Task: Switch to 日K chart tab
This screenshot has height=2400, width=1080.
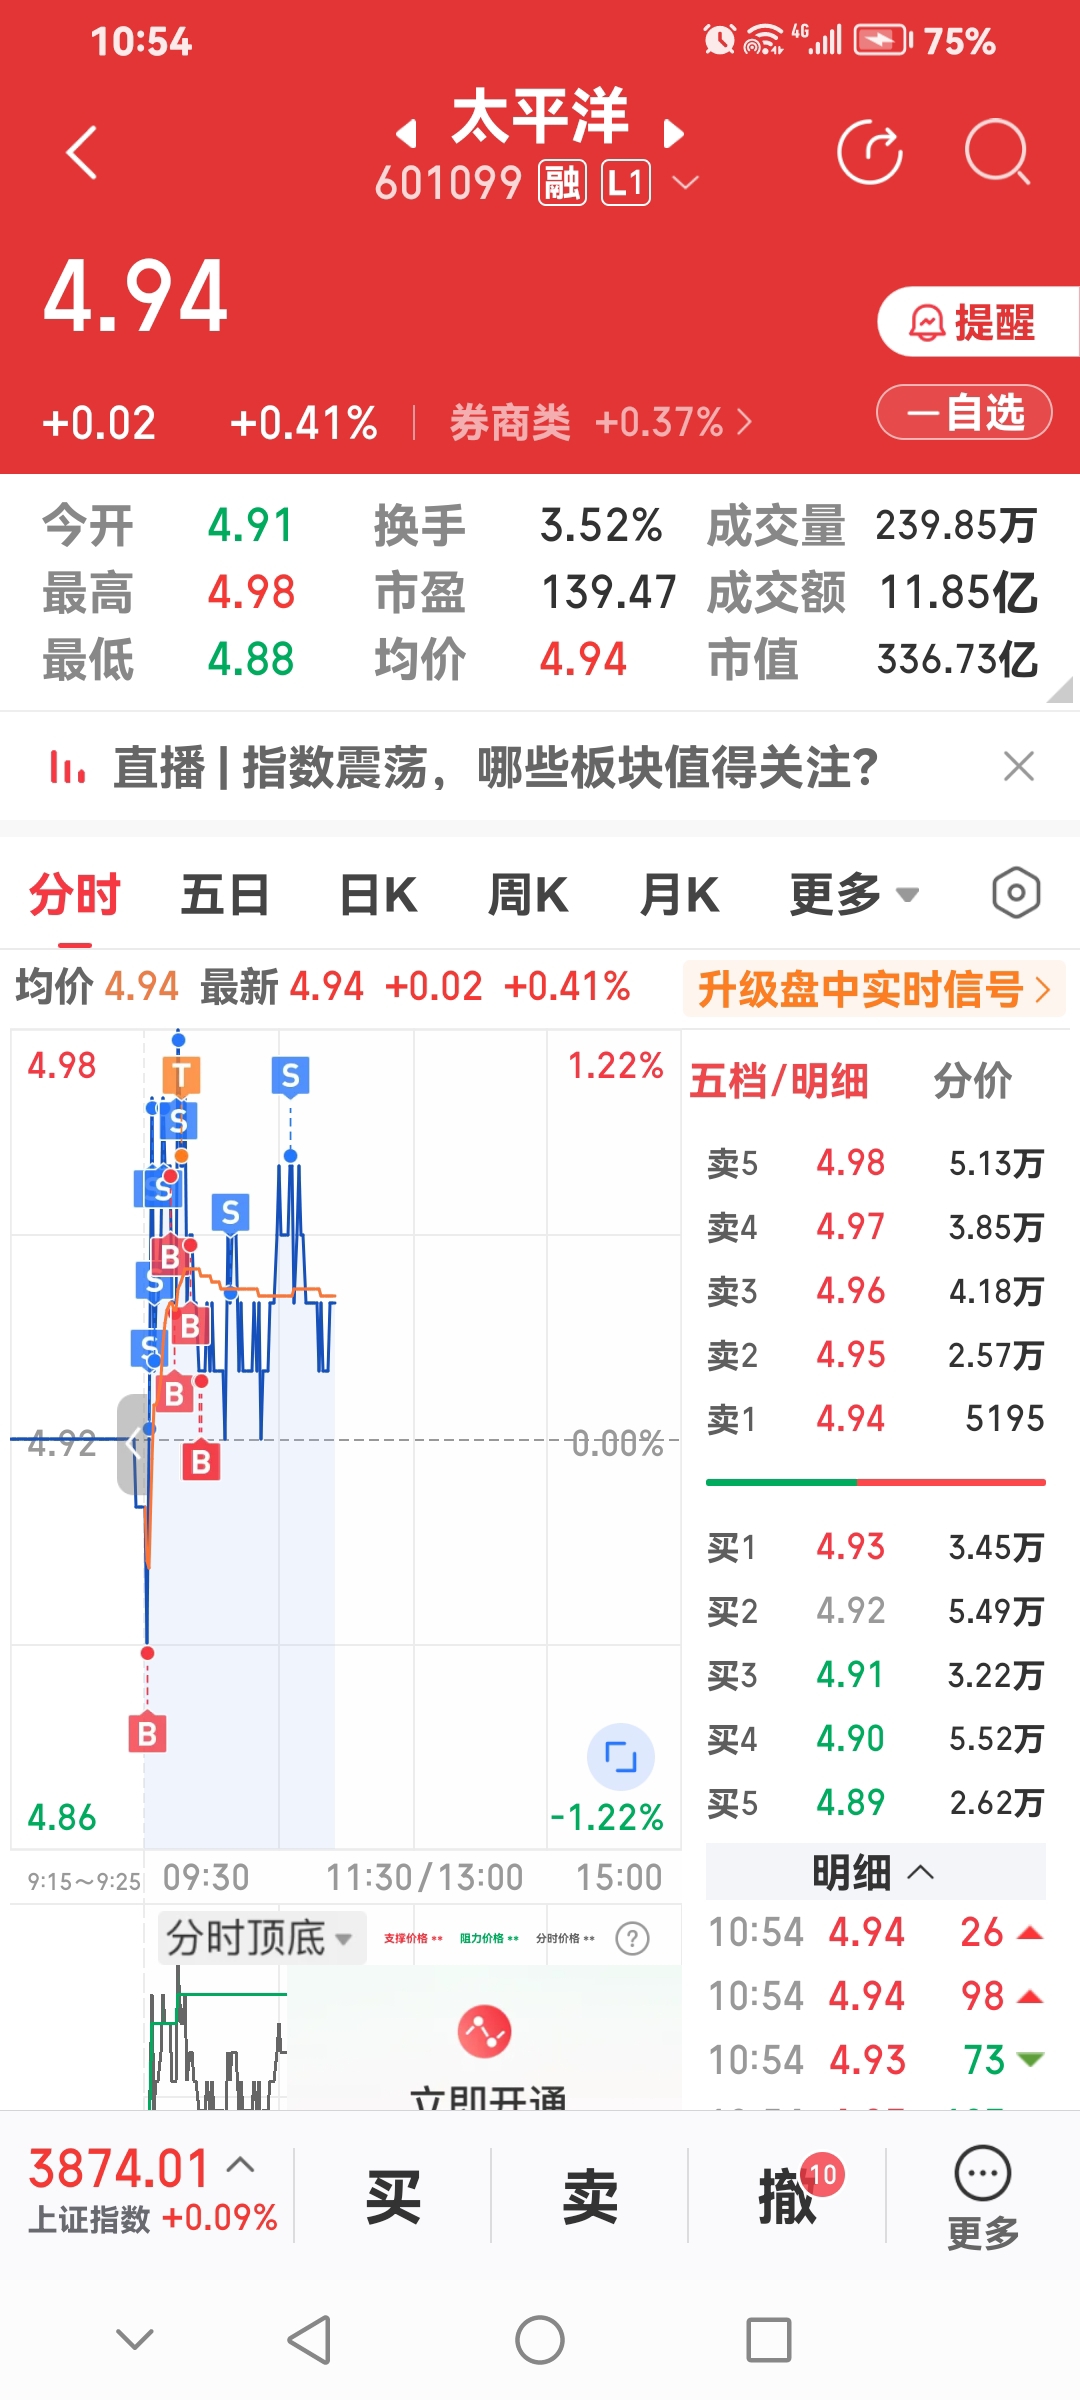Action: (x=378, y=895)
